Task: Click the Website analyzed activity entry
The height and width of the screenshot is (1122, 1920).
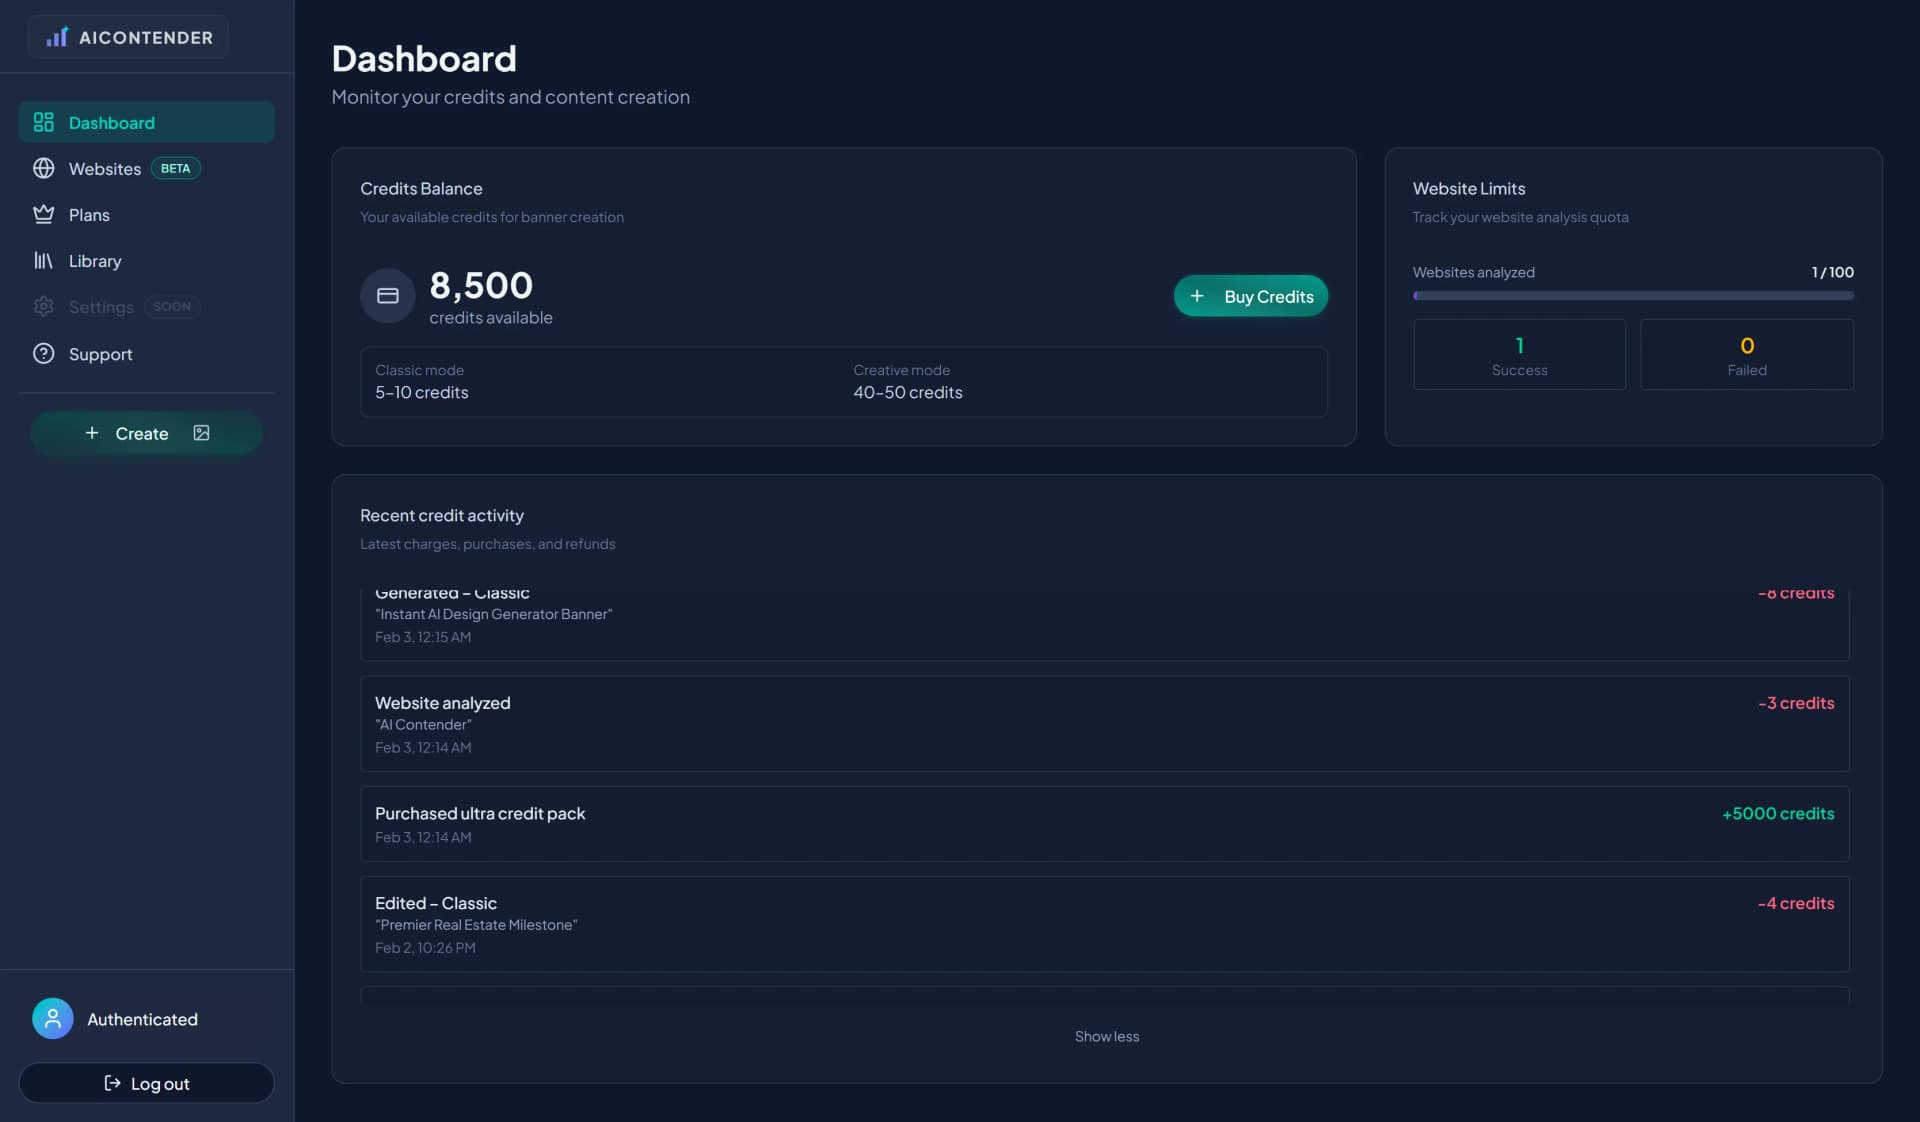Action: 1103,723
